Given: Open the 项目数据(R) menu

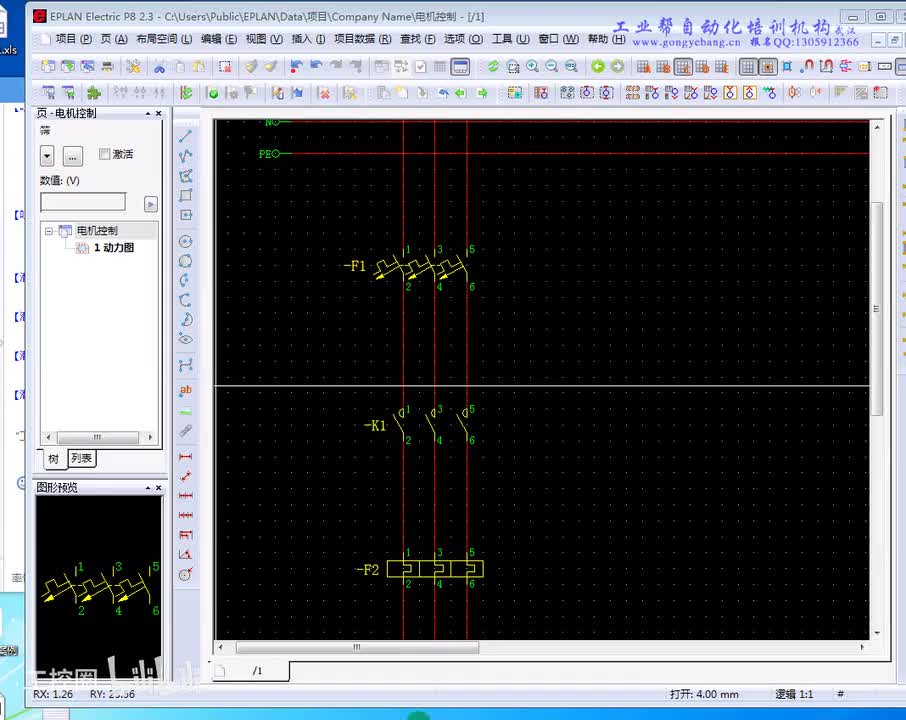Looking at the screenshot, I should click(363, 39).
